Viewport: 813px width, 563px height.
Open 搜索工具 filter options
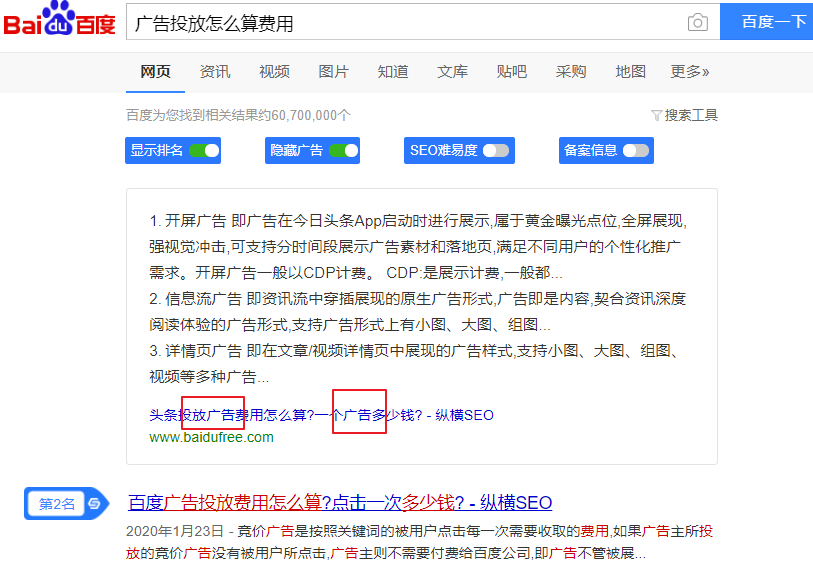pyautogui.click(x=691, y=115)
